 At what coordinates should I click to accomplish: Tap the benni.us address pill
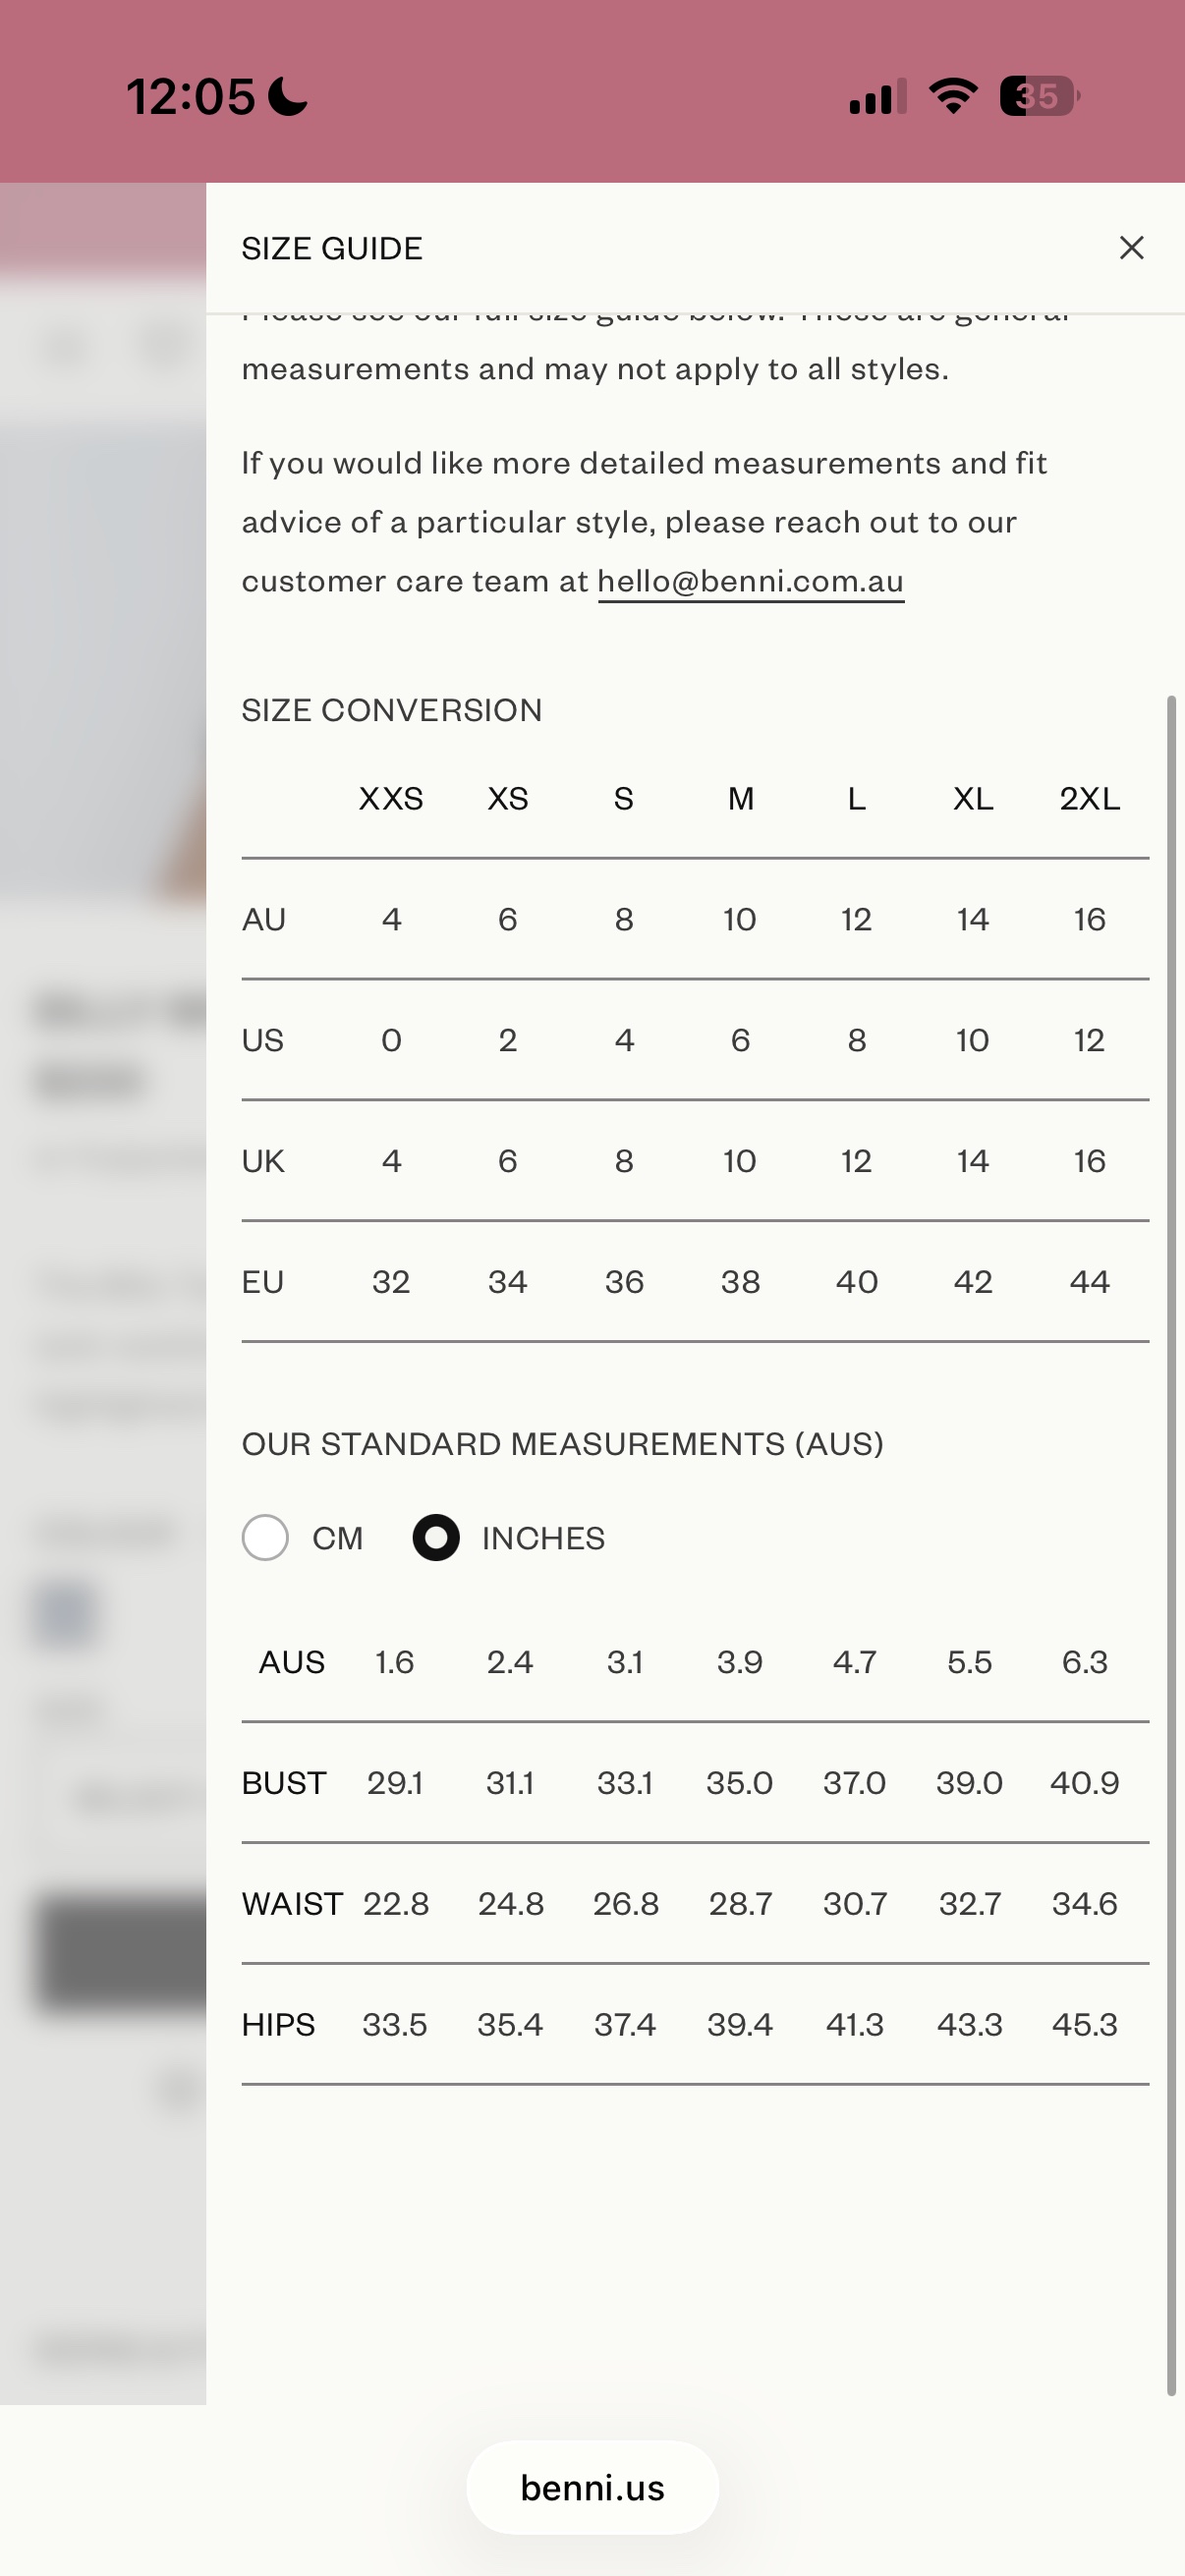(592, 2488)
